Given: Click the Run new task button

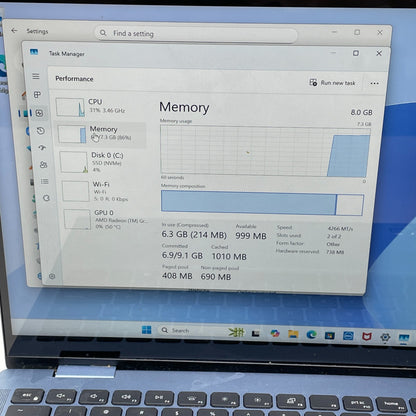Looking at the screenshot, I should click(332, 83).
